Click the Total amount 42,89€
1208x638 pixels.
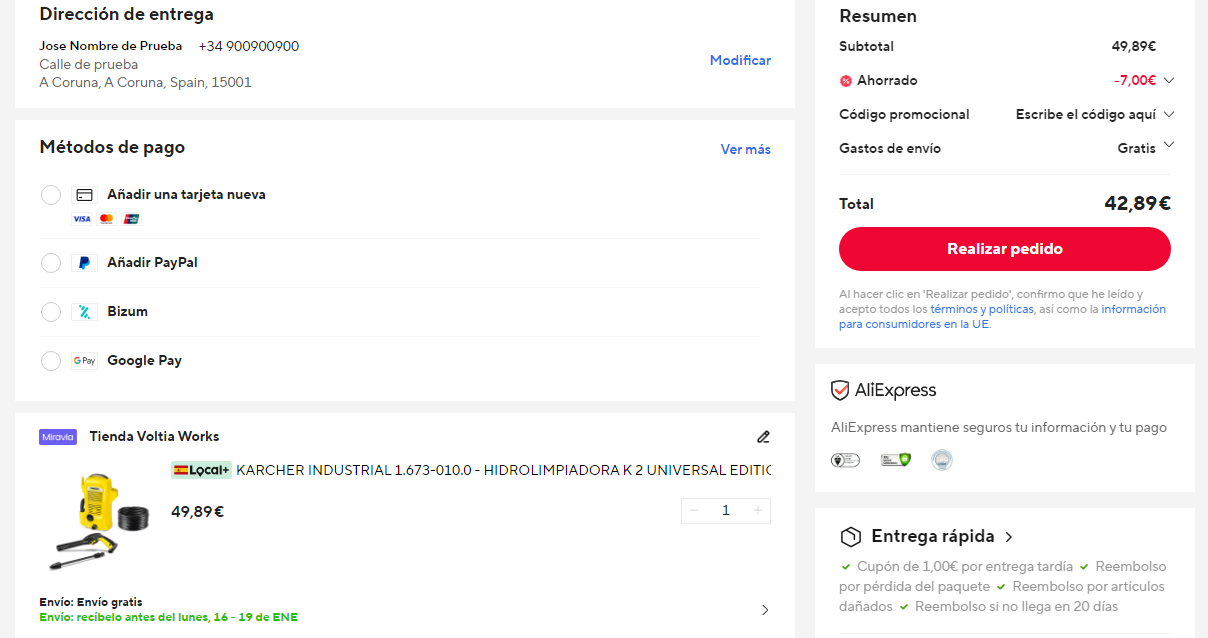pos(1137,204)
